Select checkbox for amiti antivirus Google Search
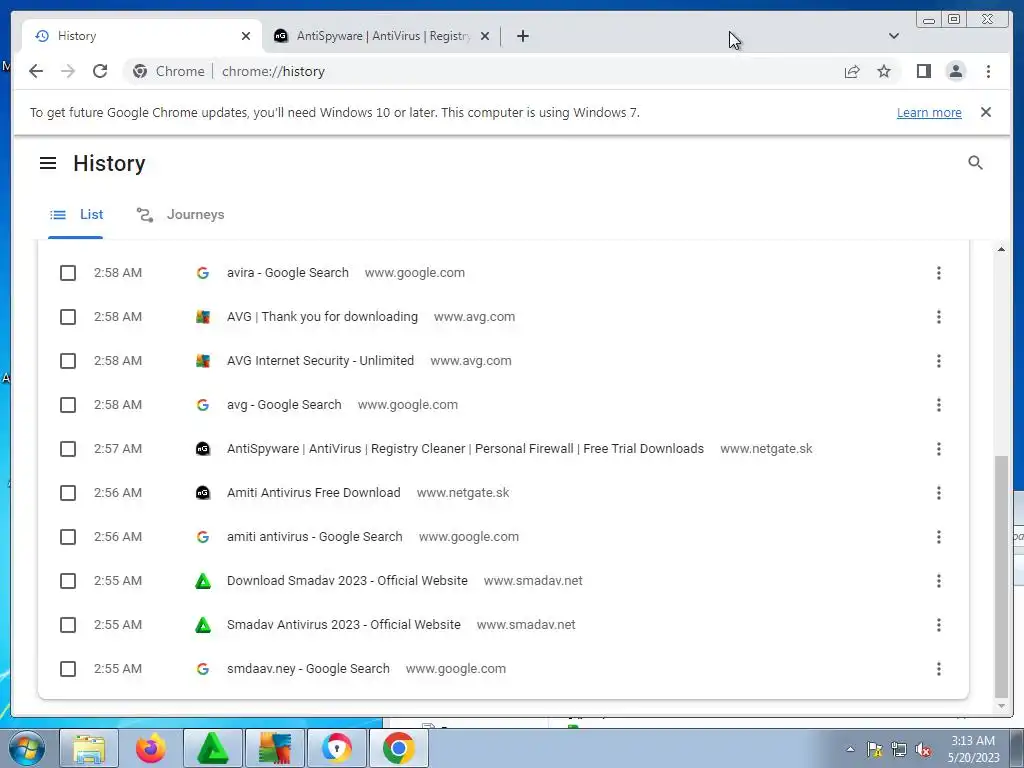This screenshot has width=1024, height=768. pos(68,537)
